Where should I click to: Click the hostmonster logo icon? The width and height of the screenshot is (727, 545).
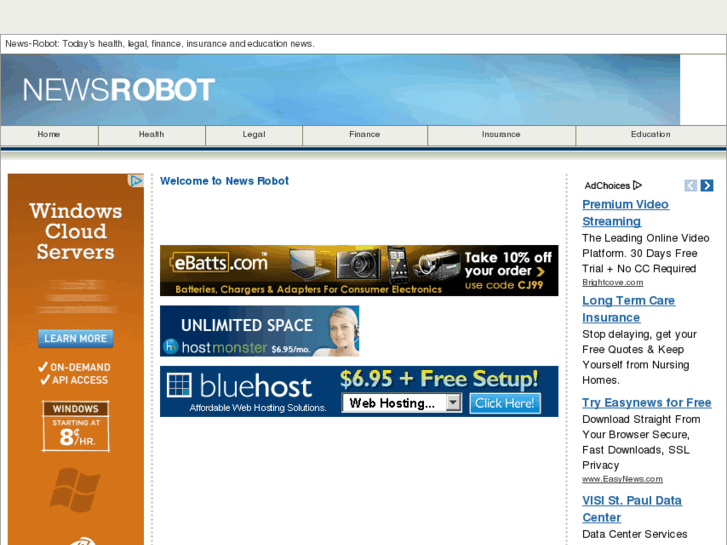click(171, 346)
